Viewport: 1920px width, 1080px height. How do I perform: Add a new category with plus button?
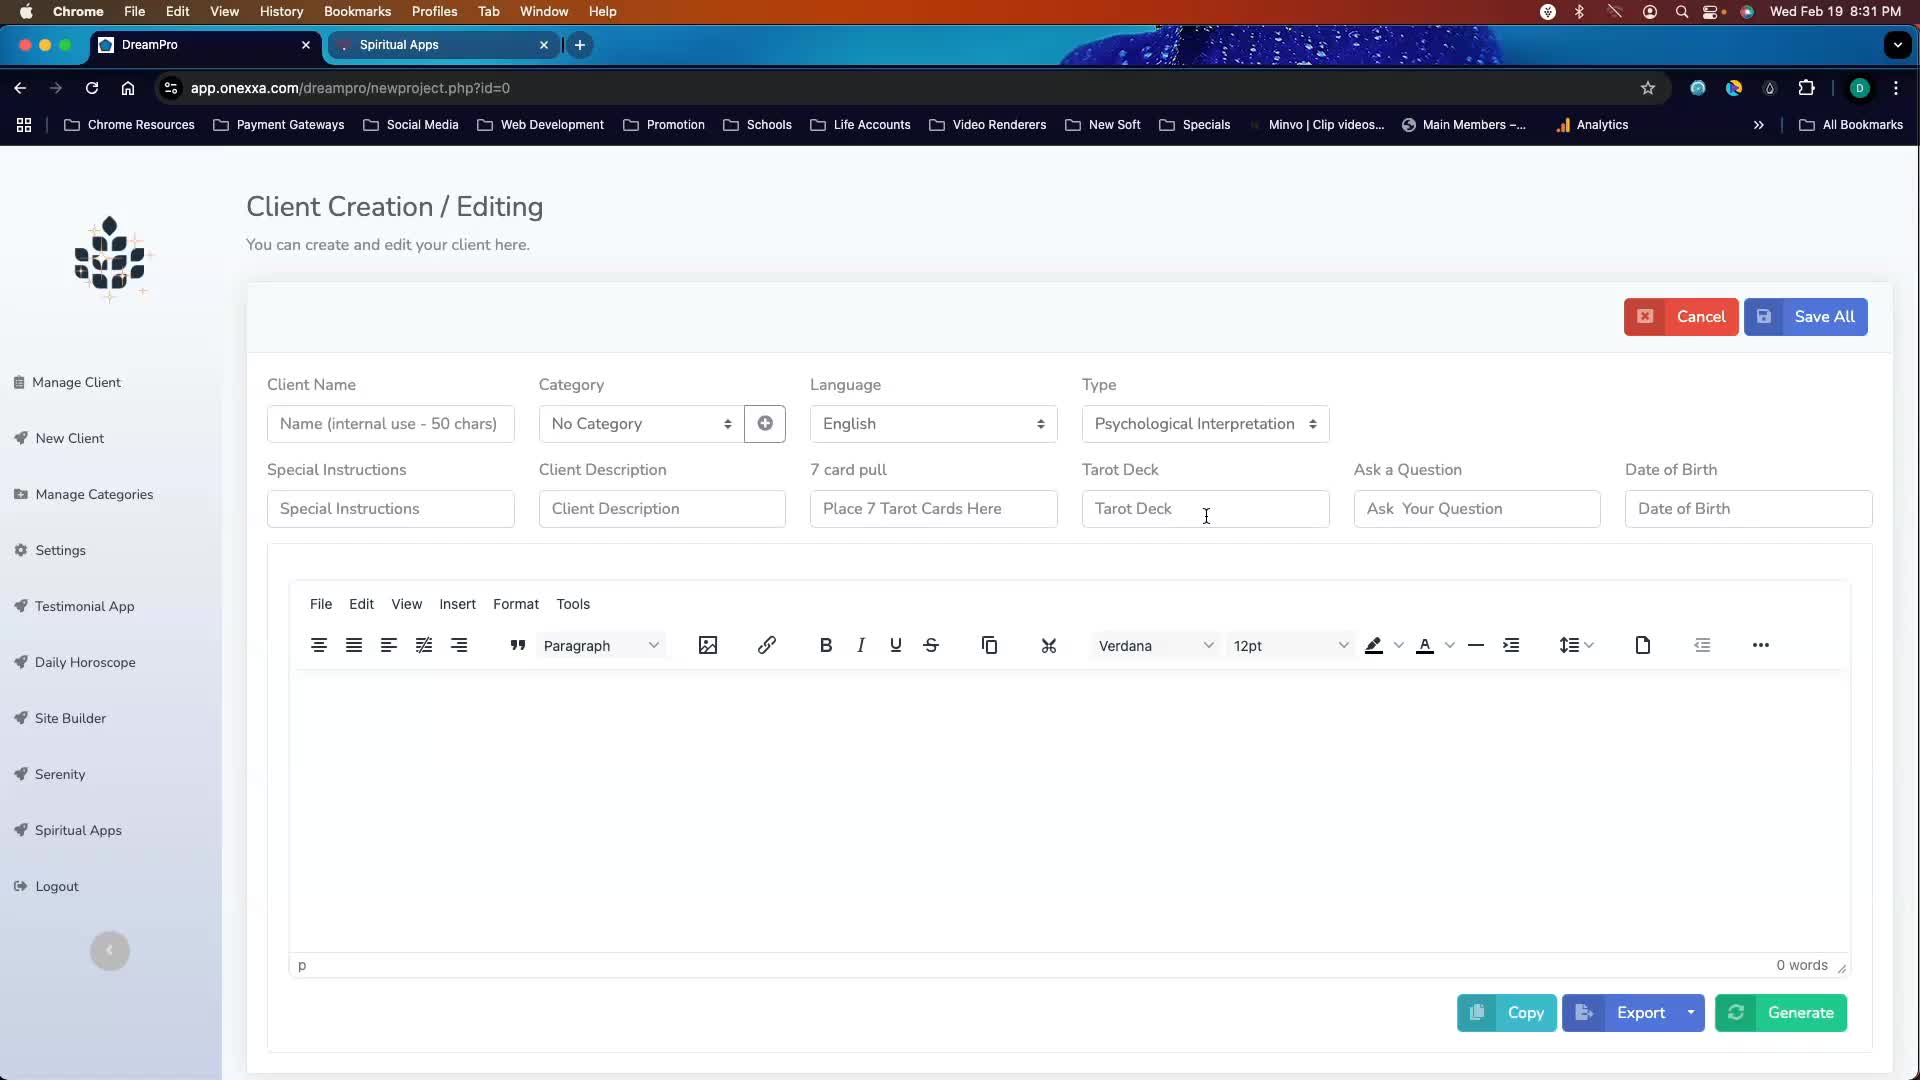765,424
